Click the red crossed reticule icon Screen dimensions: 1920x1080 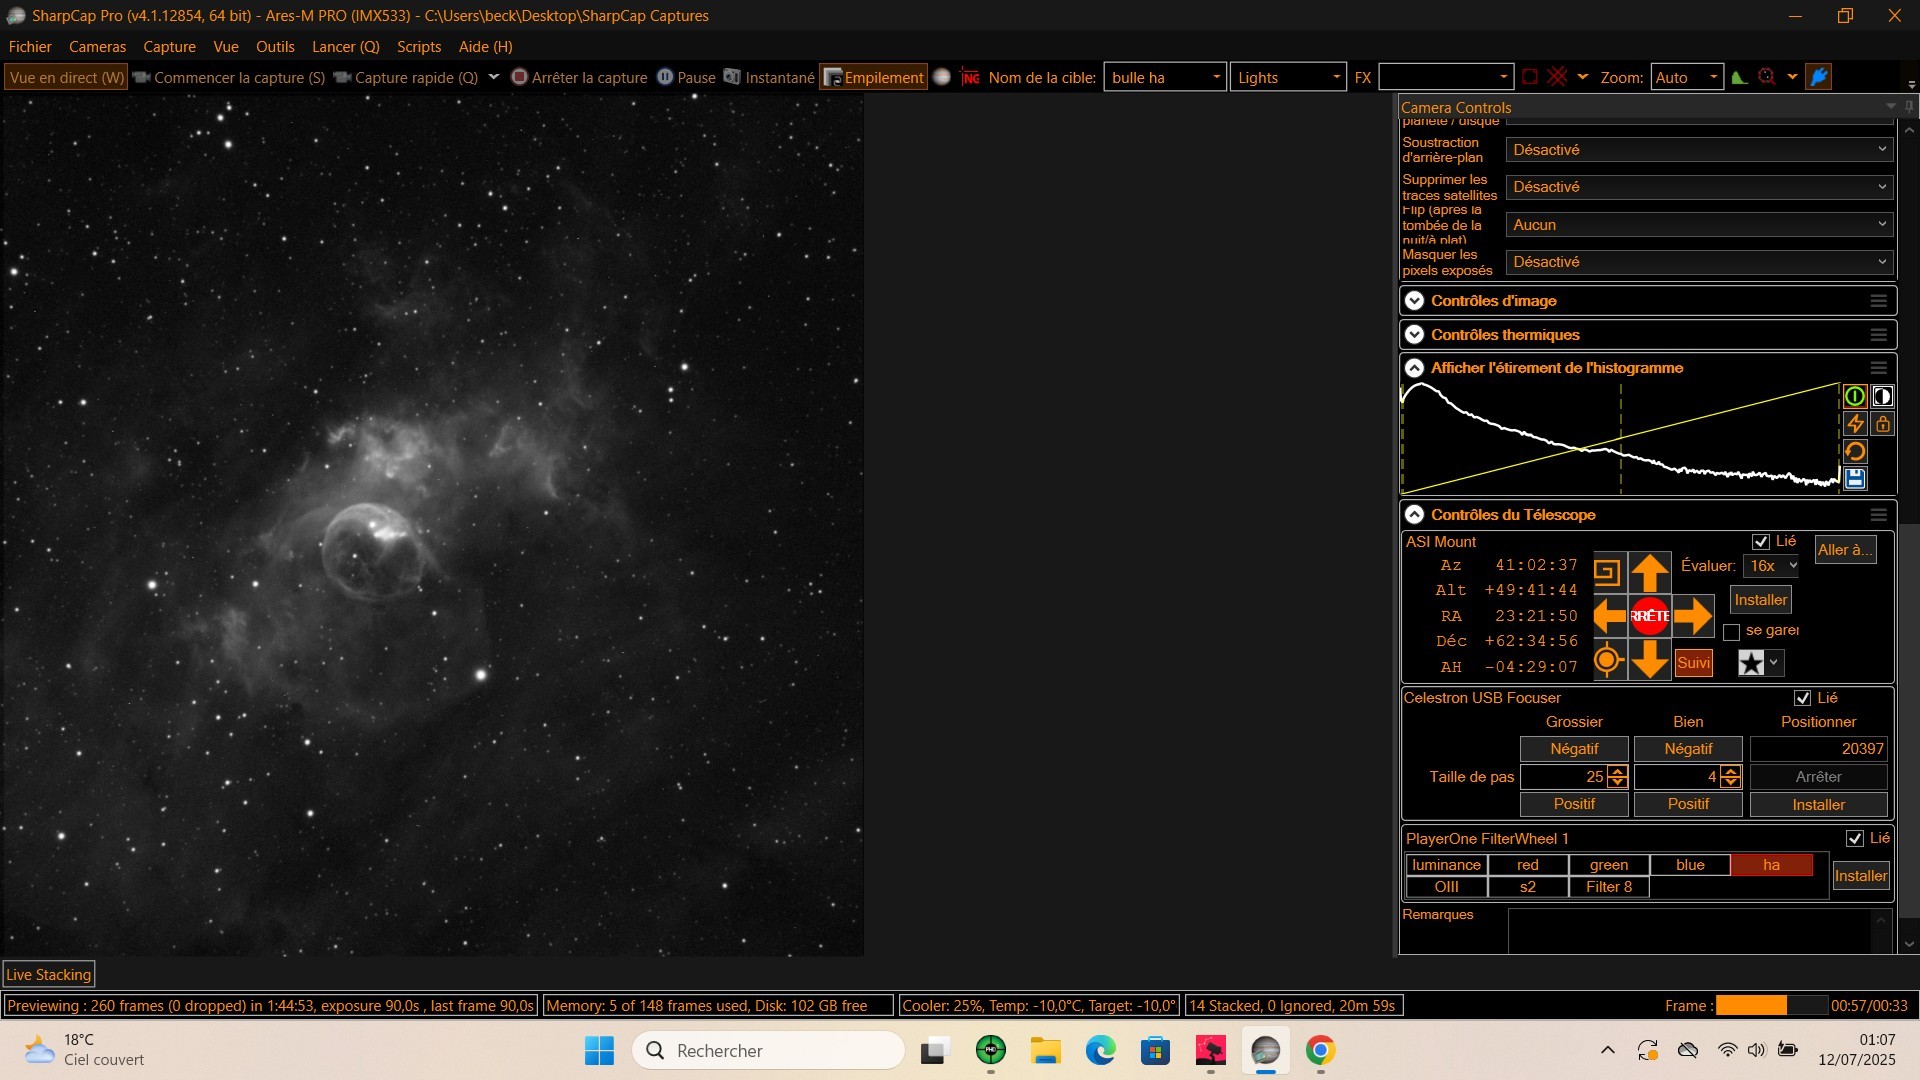pyautogui.click(x=1557, y=77)
